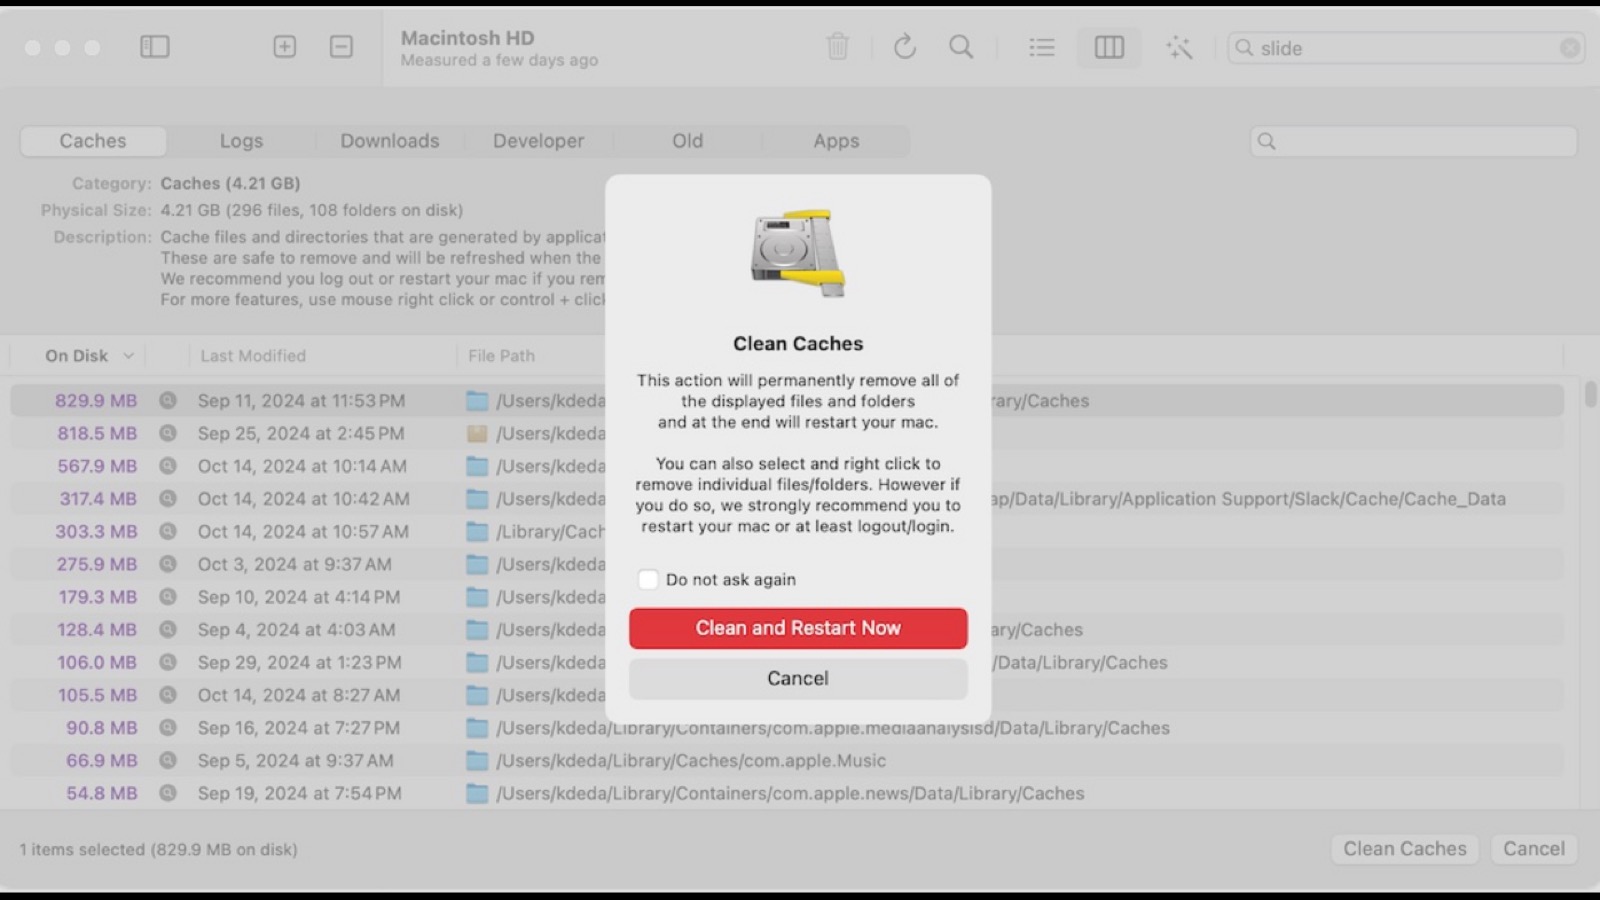This screenshot has height=900, width=1600.
Task: Clear the 'slide' search field
Action: pyautogui.click(x=1570, y=48)
